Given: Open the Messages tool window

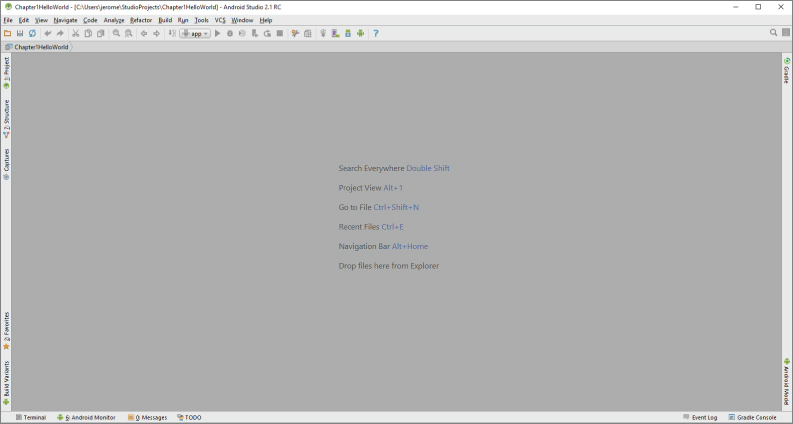Looking at the screenshot, I should (x=147, y=417).
